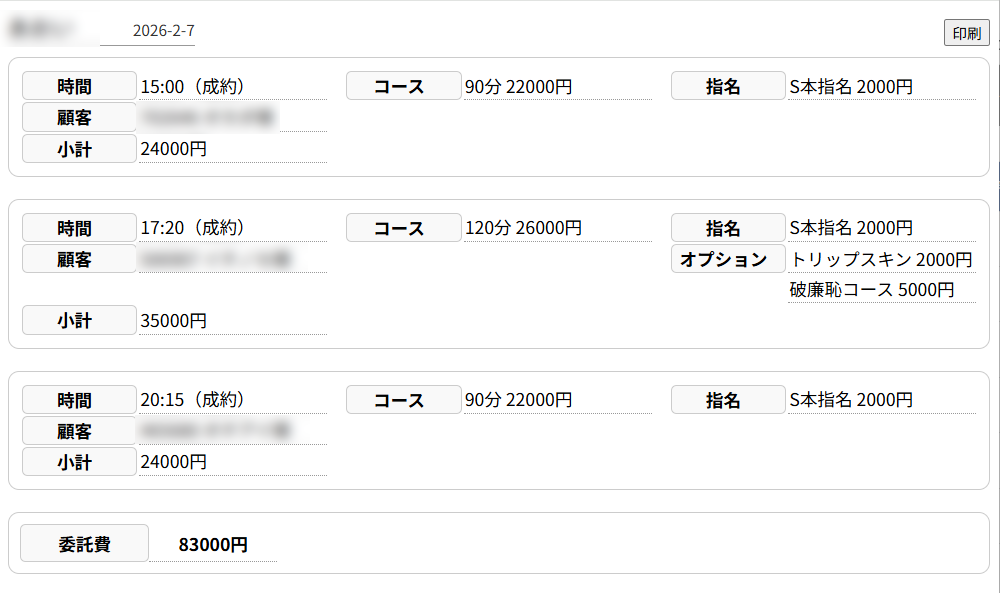Click the 120分 26000円 course field
Viewport: 1000px width, 593px height.
557,228
